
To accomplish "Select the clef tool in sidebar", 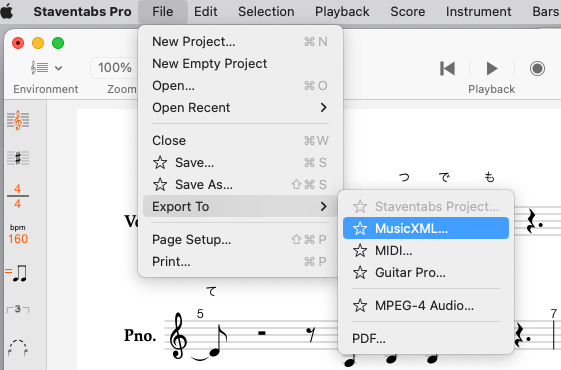I will tap(18, 120).
